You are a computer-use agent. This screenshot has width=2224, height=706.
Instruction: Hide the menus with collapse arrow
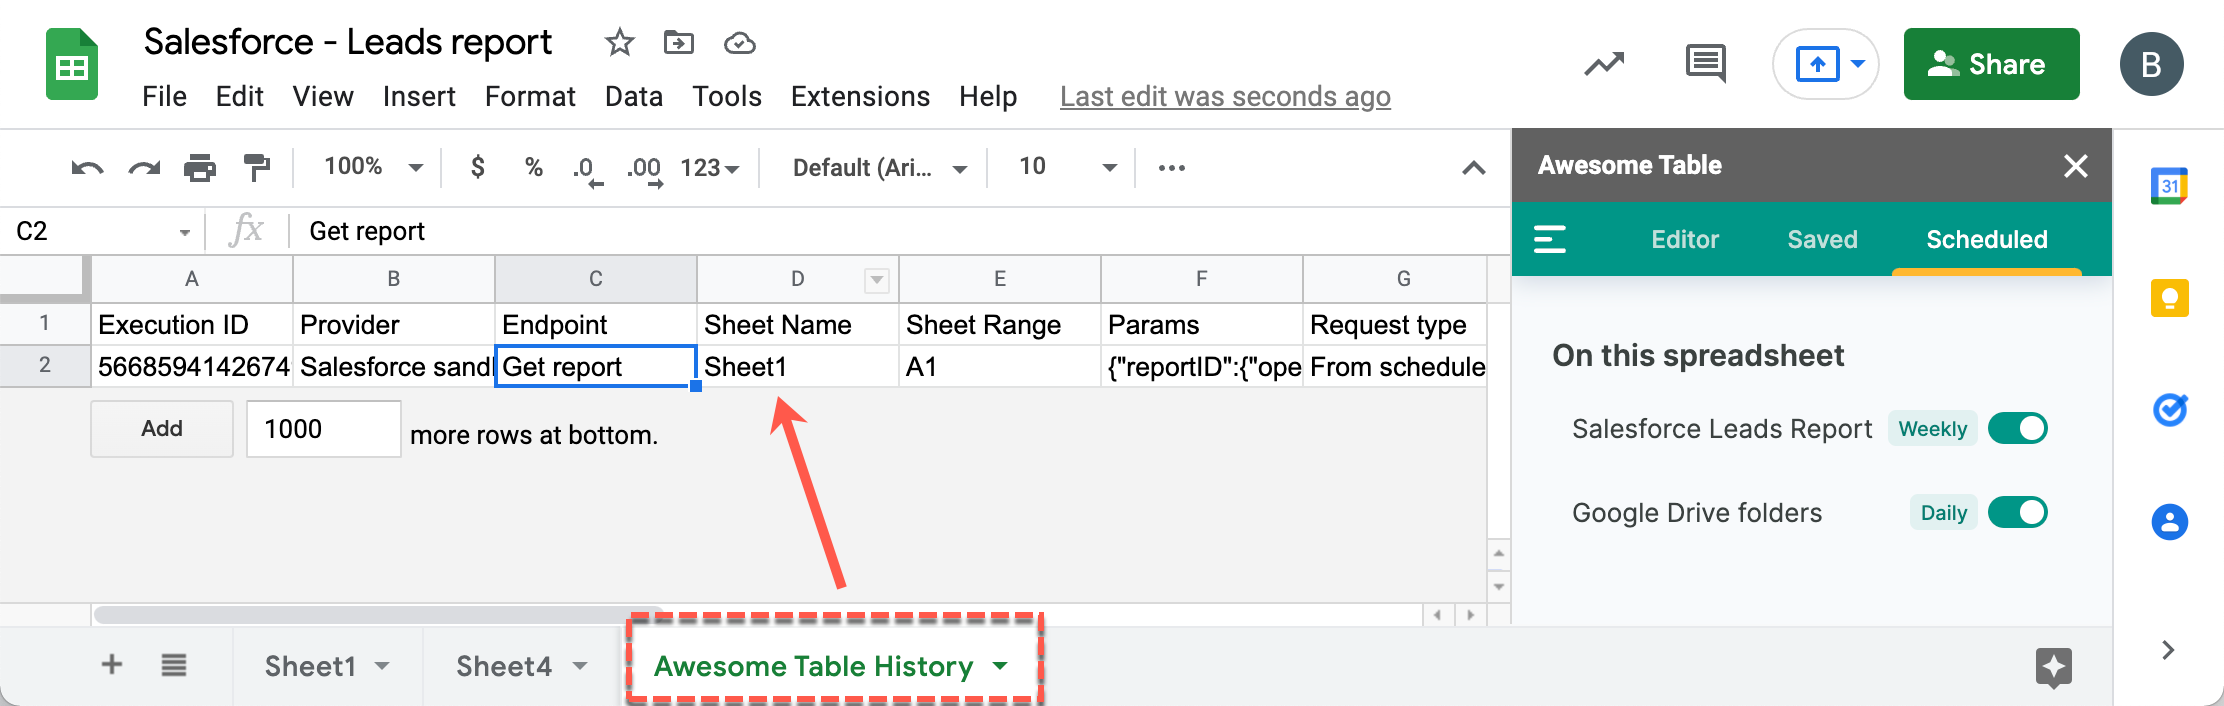pyautogui.click(x=1473, y=168)
